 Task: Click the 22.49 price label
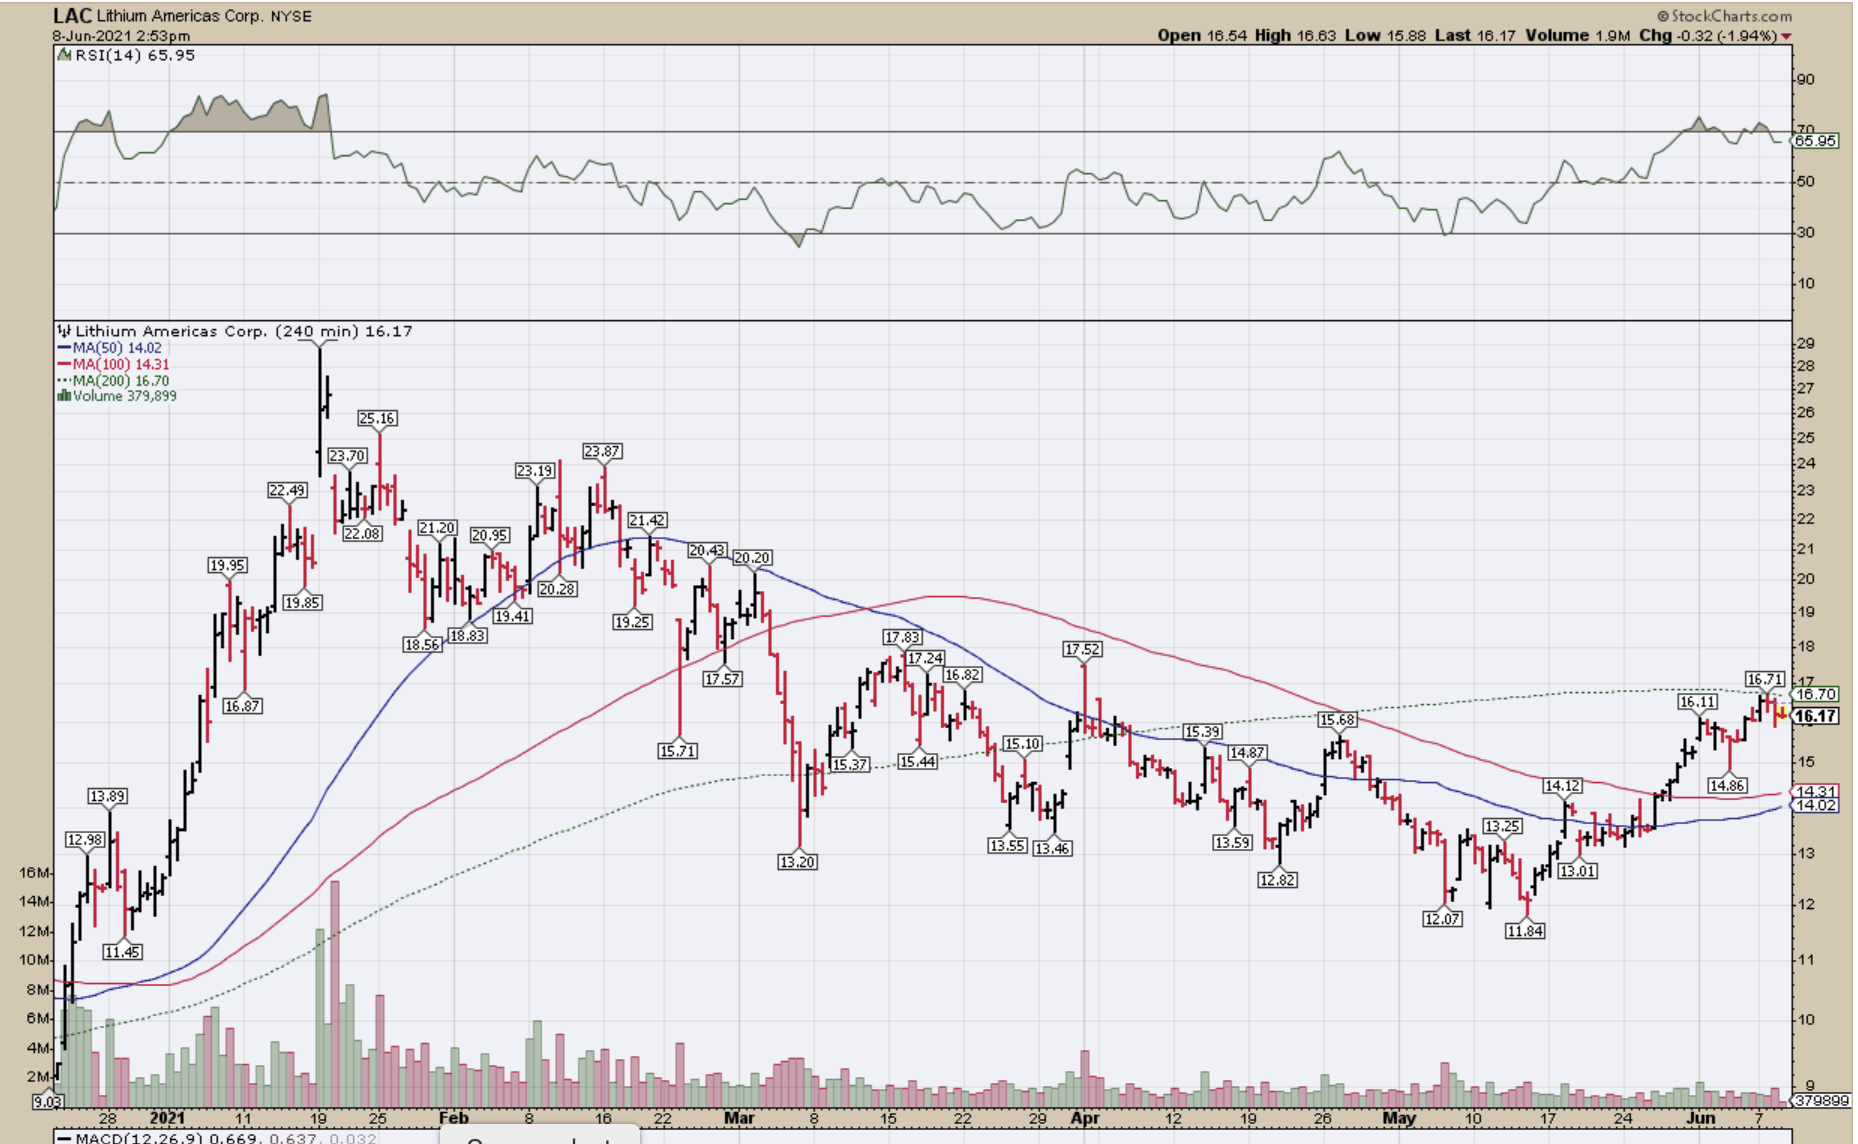click(287, 490)
